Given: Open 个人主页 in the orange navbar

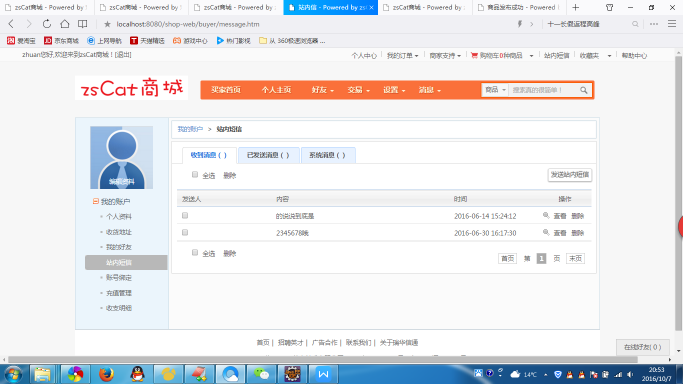Looking at the screenshot, I should point(276,90).
